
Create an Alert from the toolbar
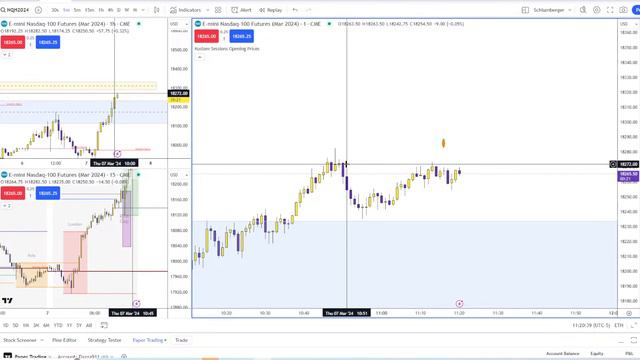[241, 10]
